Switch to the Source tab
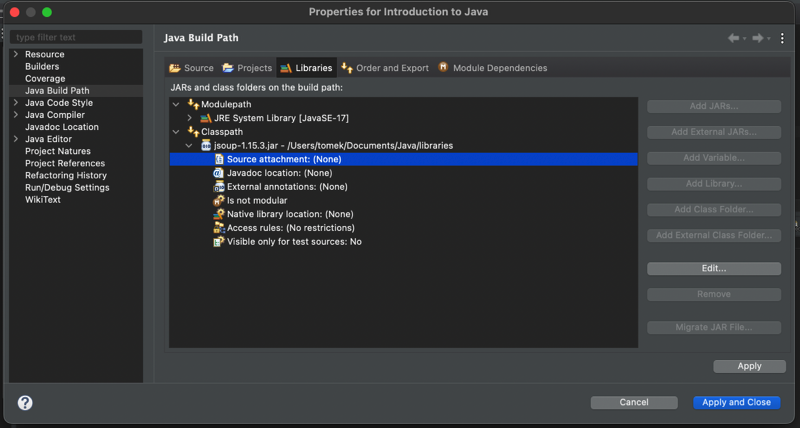Screen dimensions: 800x428 point(191,68)
